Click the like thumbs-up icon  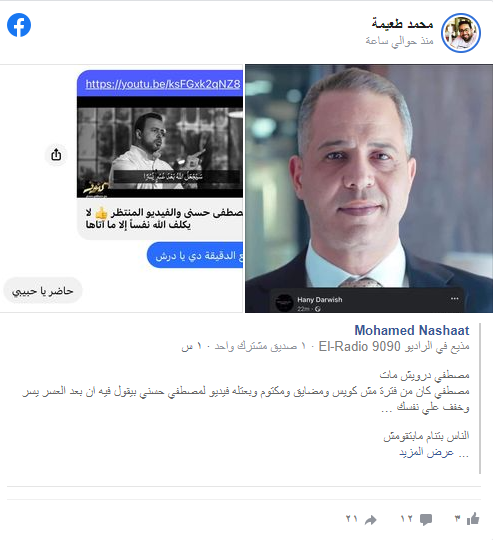click(x=473, y=518)
